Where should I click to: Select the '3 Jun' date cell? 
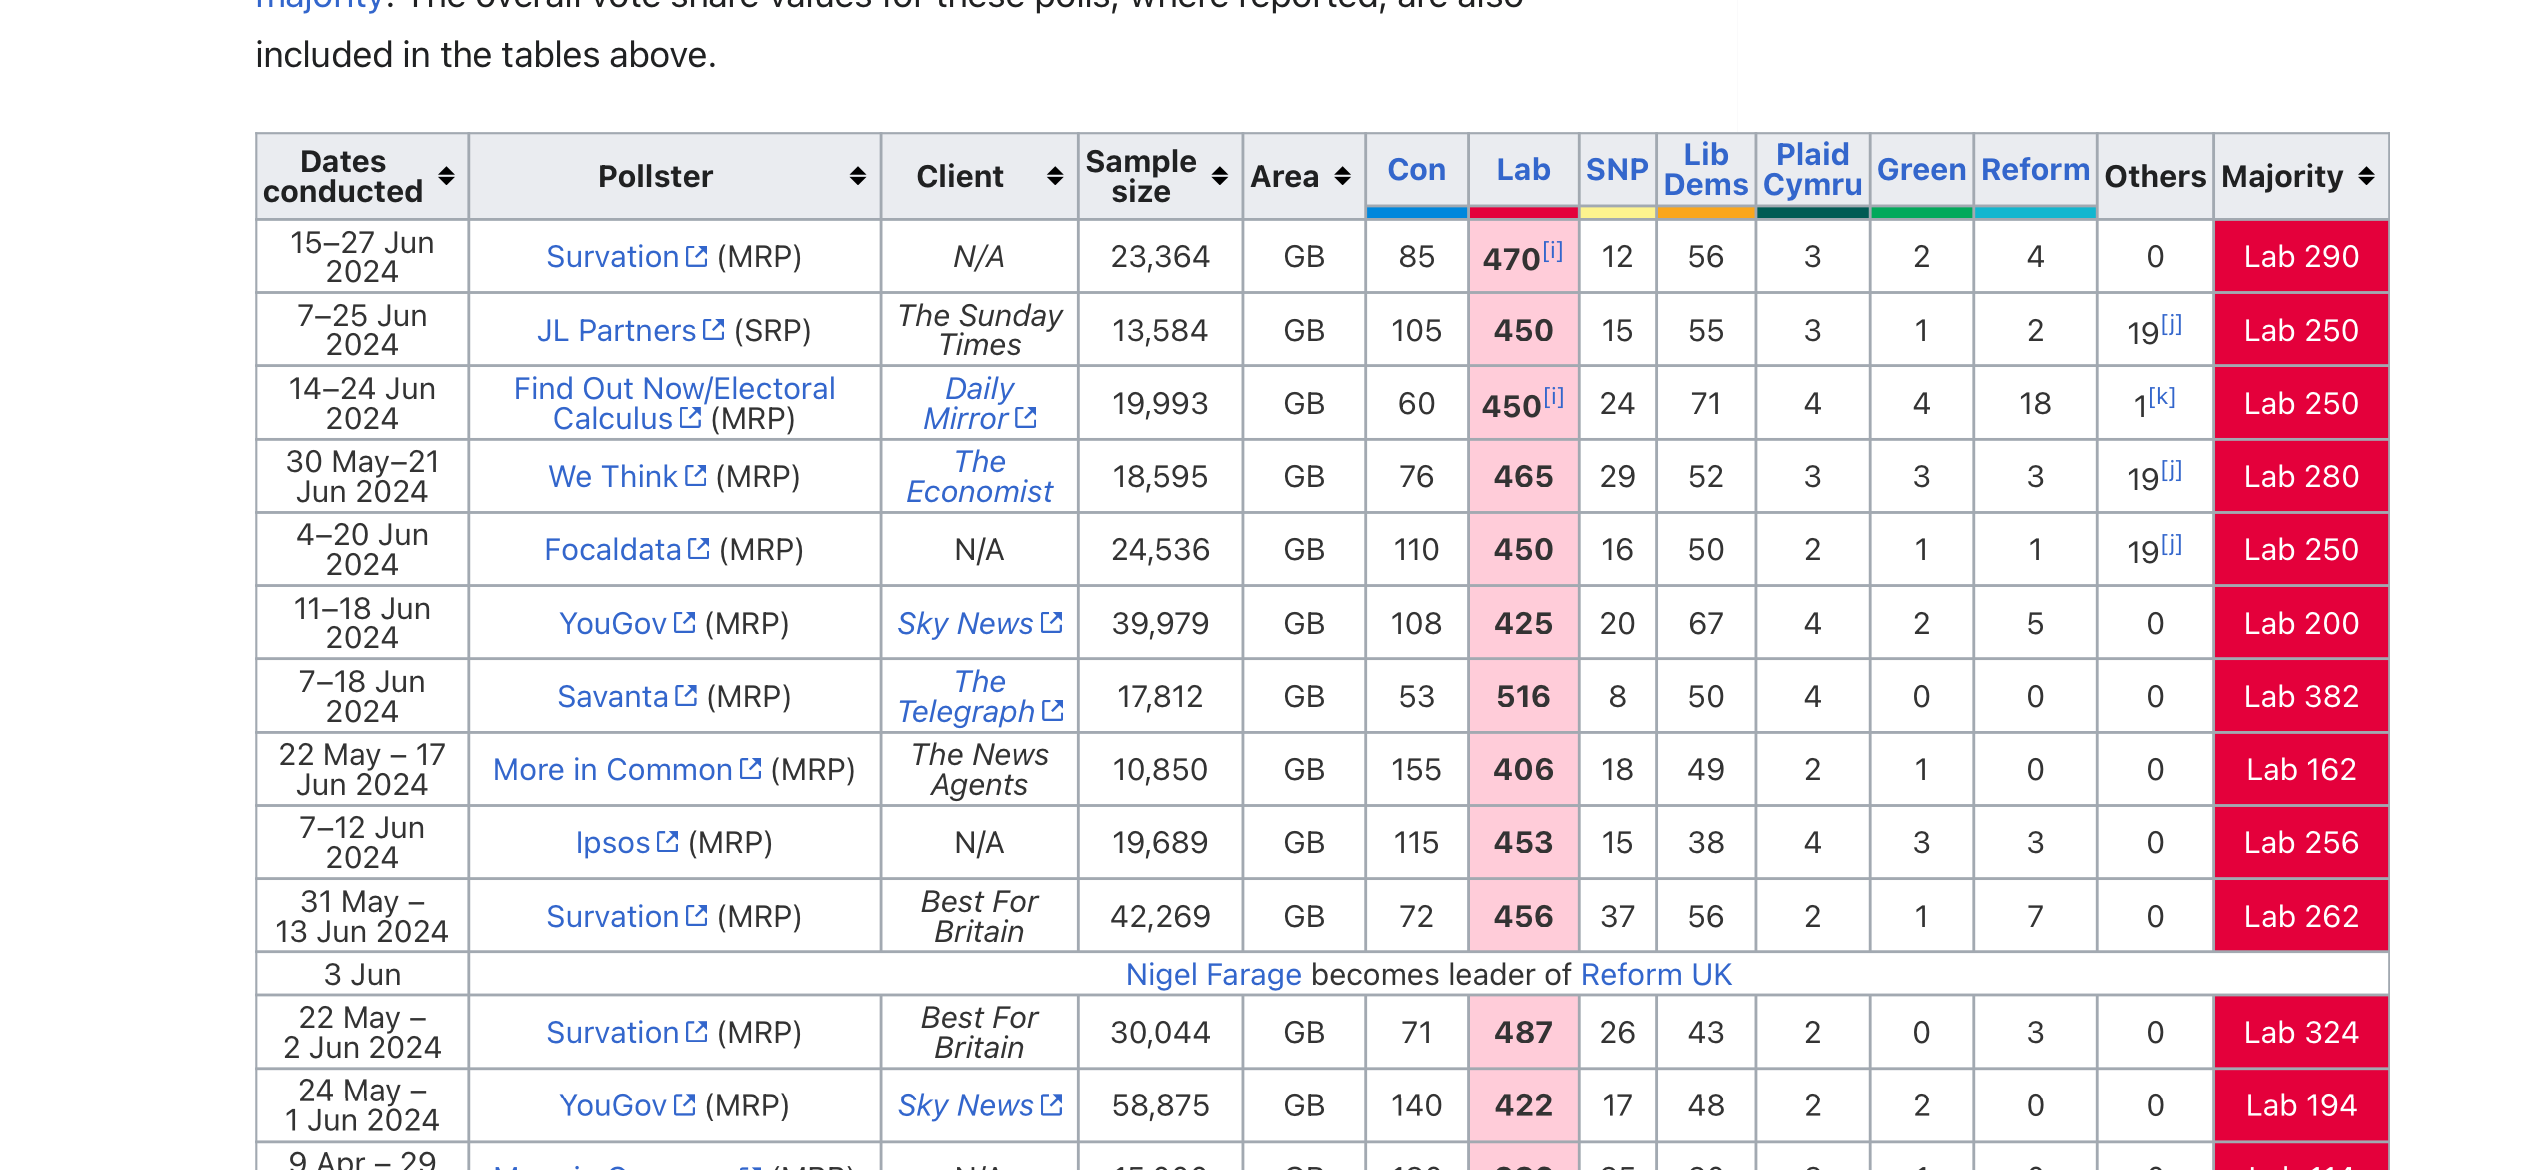tap(362, 974)
